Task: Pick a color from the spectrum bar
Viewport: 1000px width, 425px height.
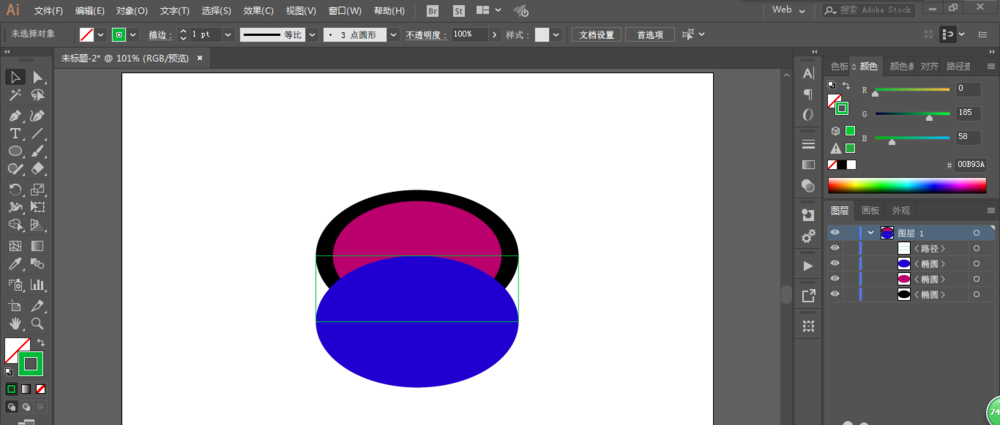Action: pyautogui.click(x=907, y=185)
